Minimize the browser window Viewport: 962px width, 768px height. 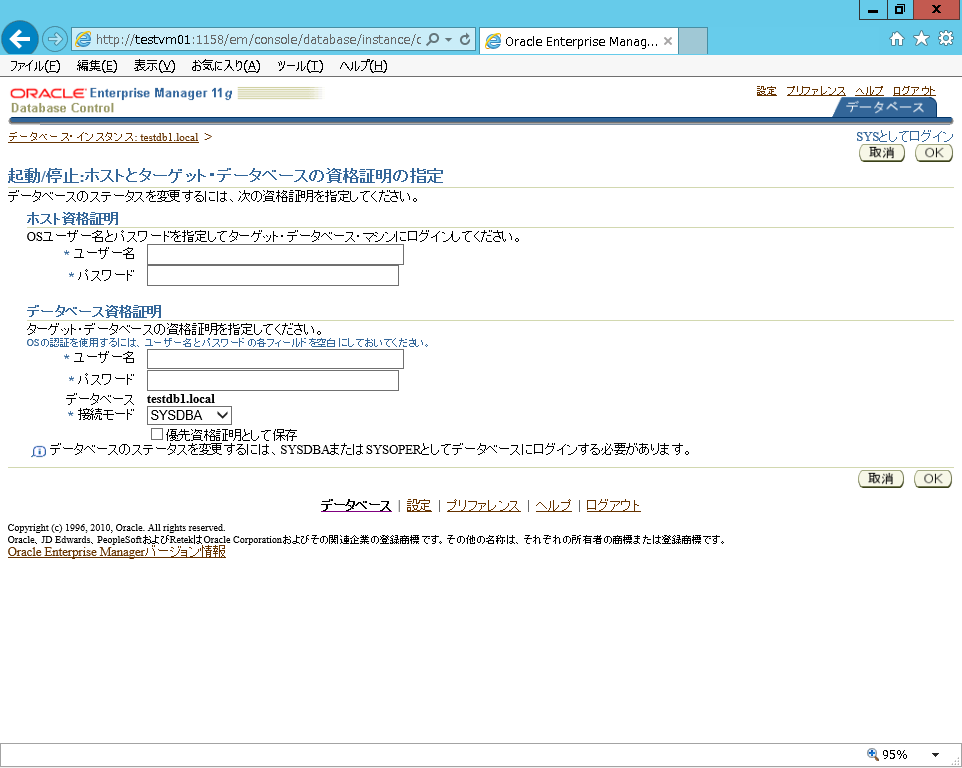872,9
